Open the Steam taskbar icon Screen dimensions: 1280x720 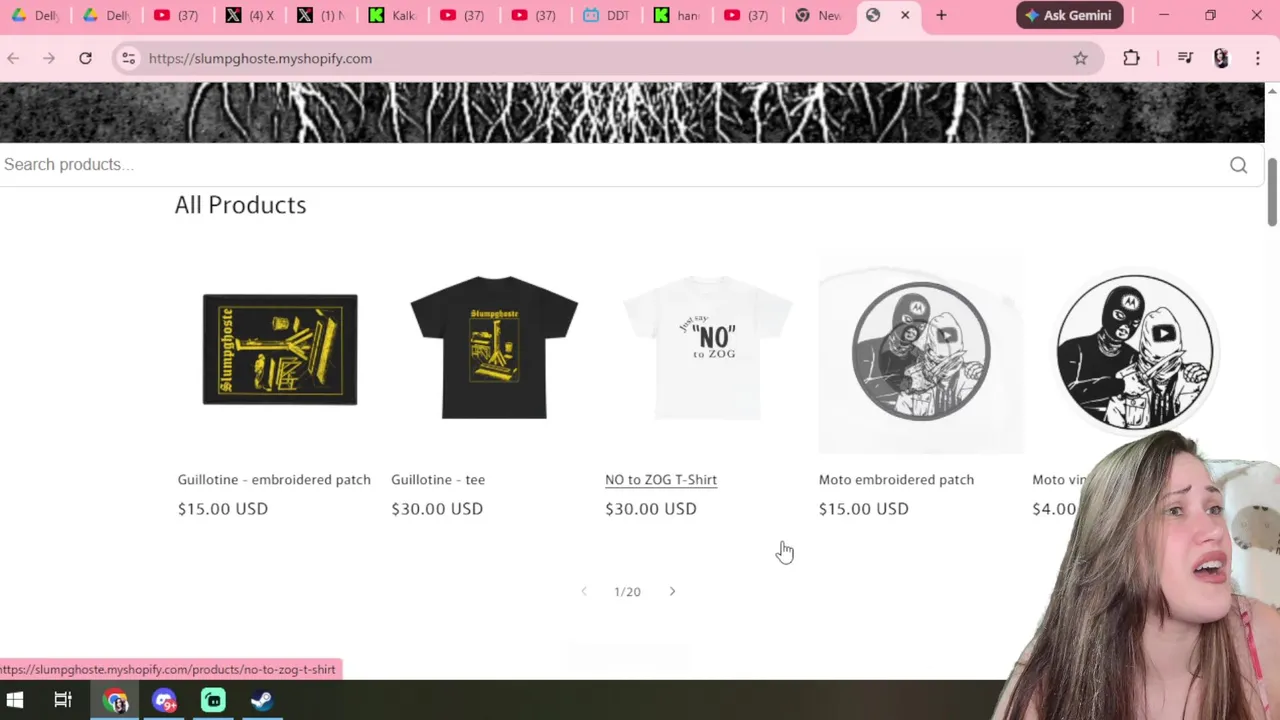262,700
